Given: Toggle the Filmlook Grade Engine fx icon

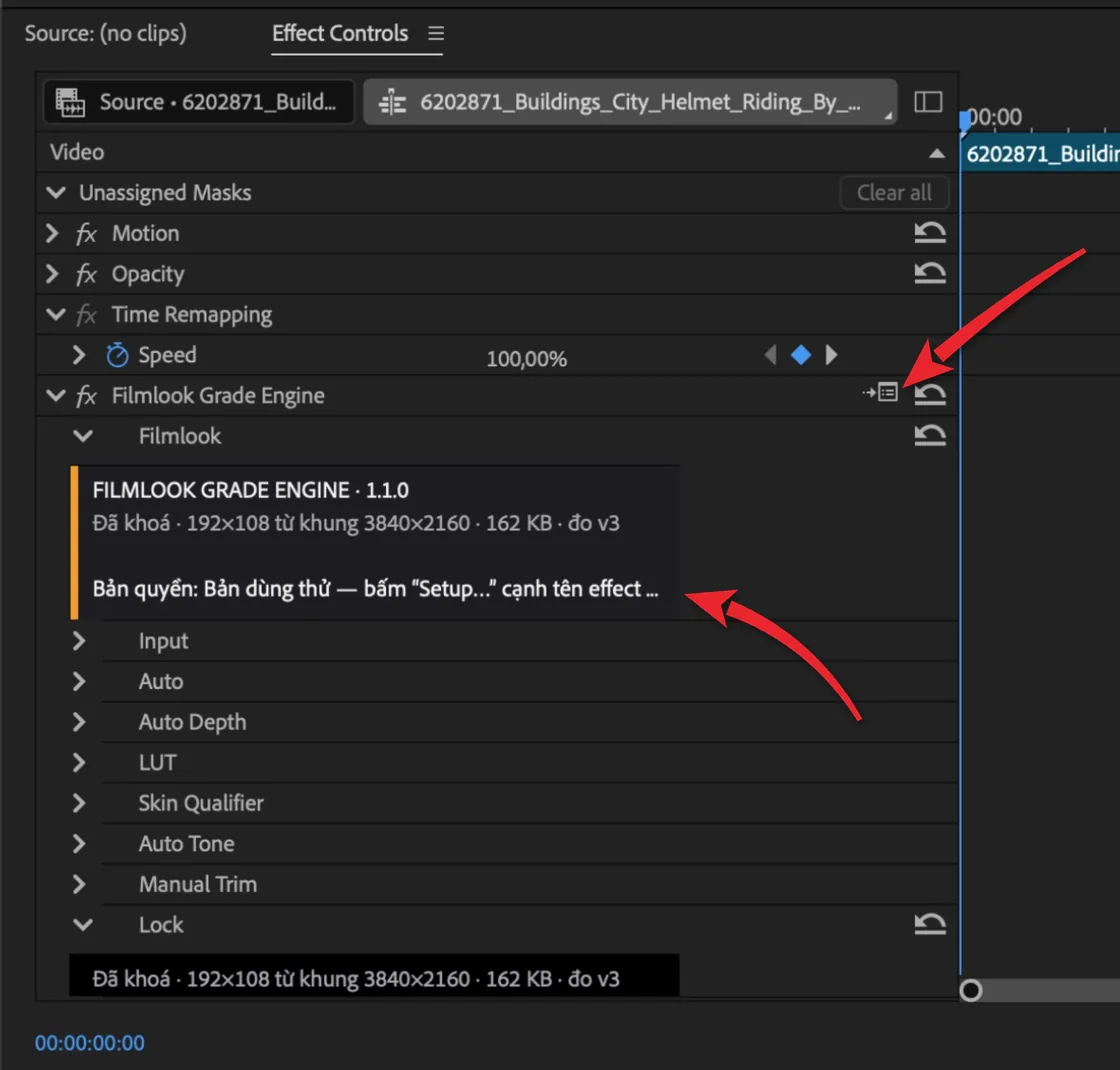Looking at the screenshot, I should [86, 396].
